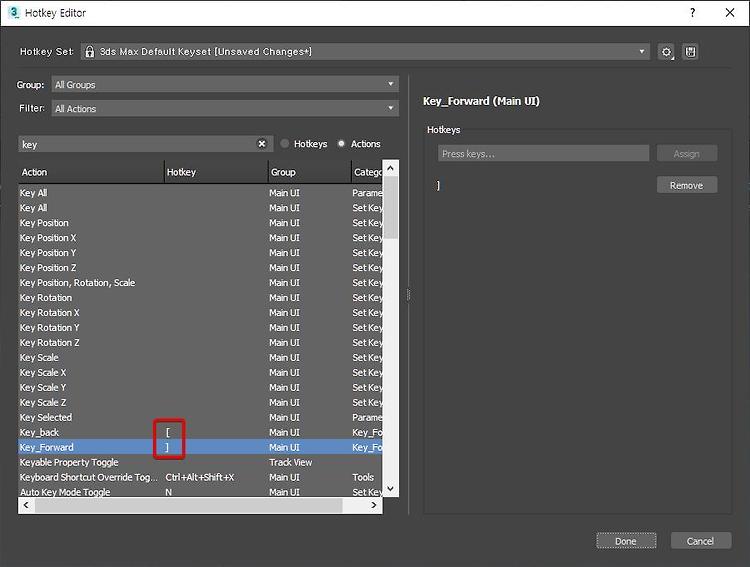Click the vertical scrollbar thumb of action list
The width and height of the screenshot is (750, 567).
(x=390, y=207)
